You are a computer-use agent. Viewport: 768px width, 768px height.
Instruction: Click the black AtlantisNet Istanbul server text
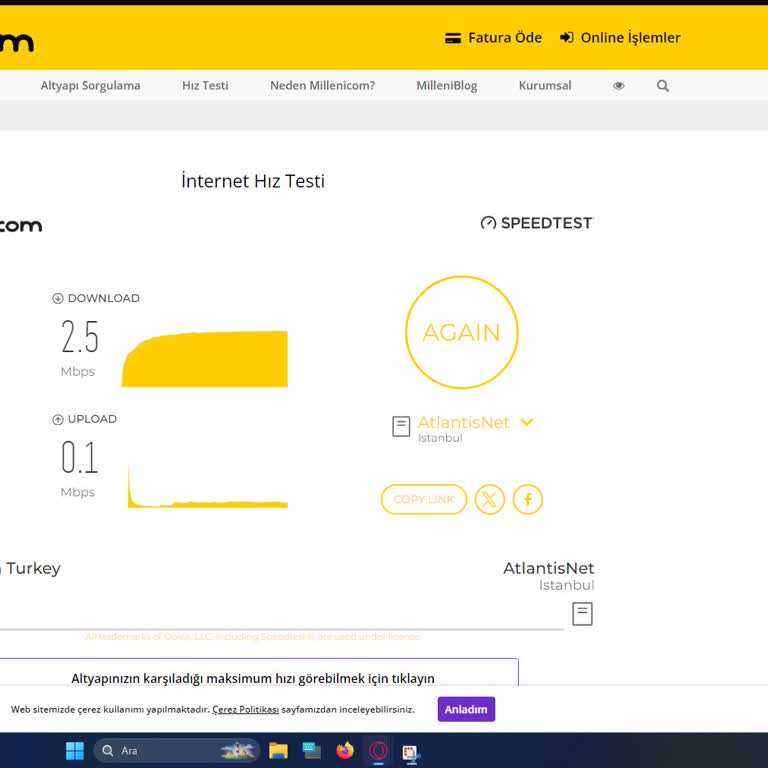click(549, 576)
